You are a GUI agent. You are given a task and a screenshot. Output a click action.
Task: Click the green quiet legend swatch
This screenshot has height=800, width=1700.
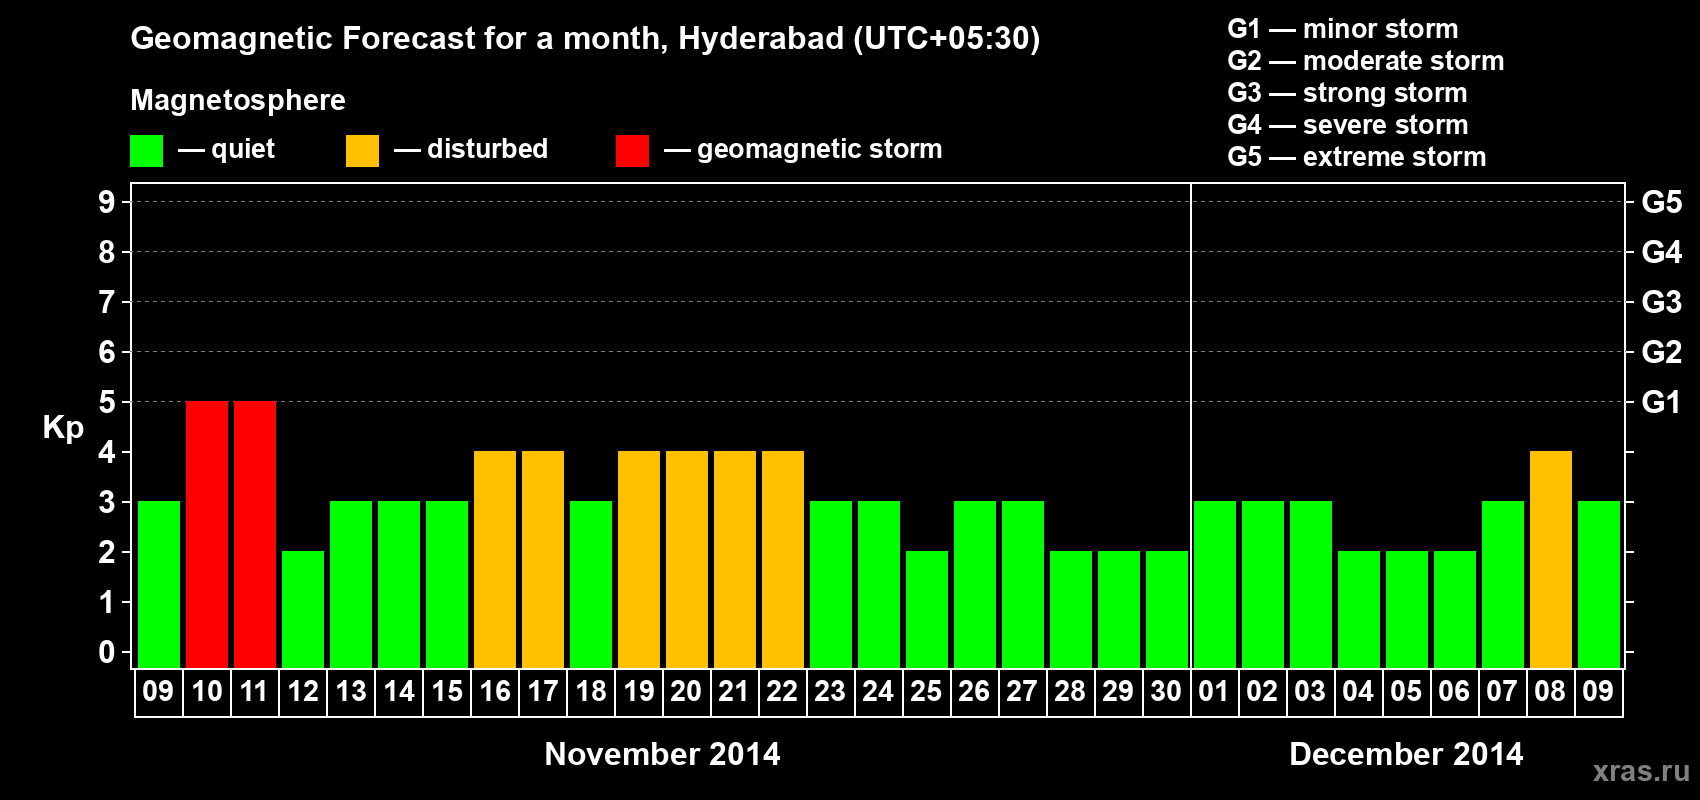coord(146,151)
